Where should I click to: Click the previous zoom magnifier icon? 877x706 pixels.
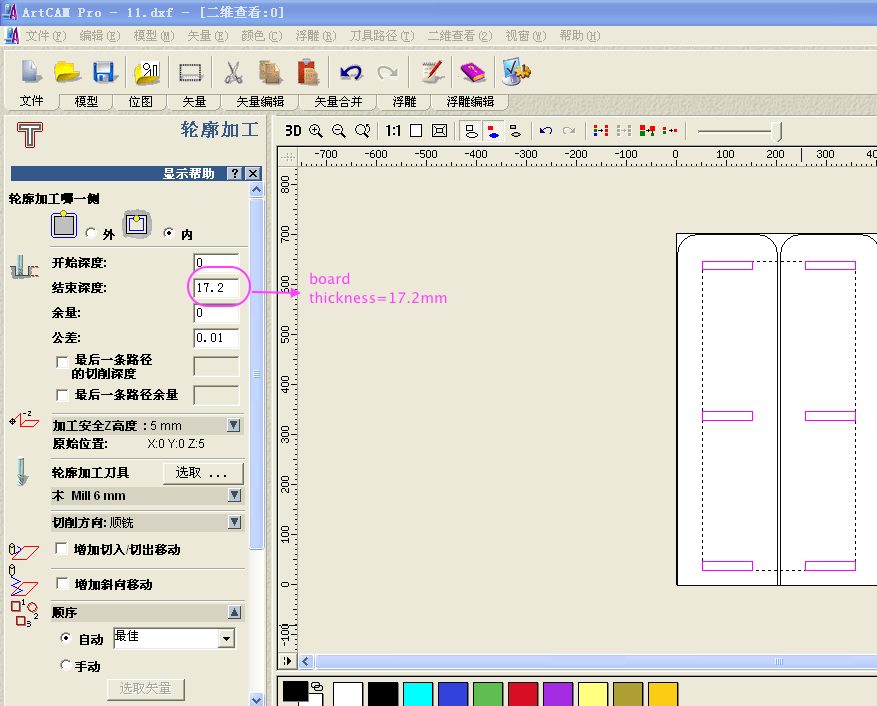pyautogui.click(x=362, y=131)
